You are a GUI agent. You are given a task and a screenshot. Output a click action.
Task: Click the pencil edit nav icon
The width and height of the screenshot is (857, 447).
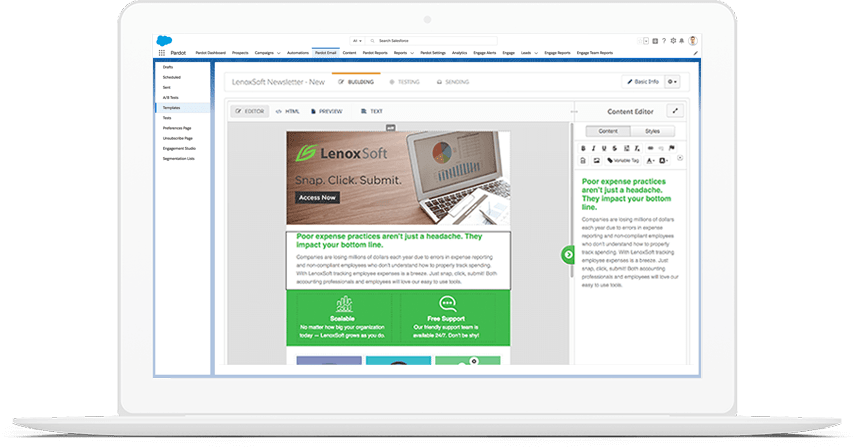pyautogui.click(x=696, y=53)
